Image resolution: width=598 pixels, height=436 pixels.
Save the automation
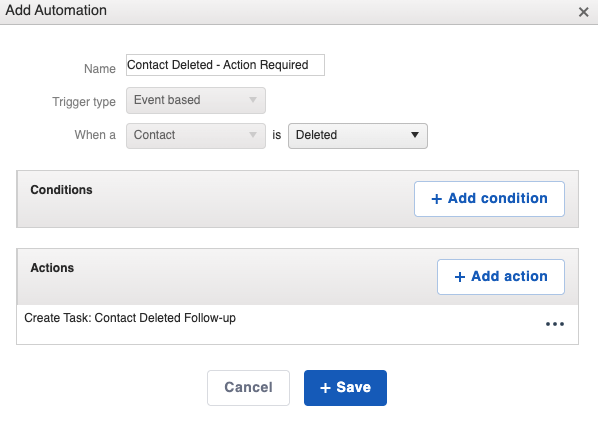click(x=345, y=388)
